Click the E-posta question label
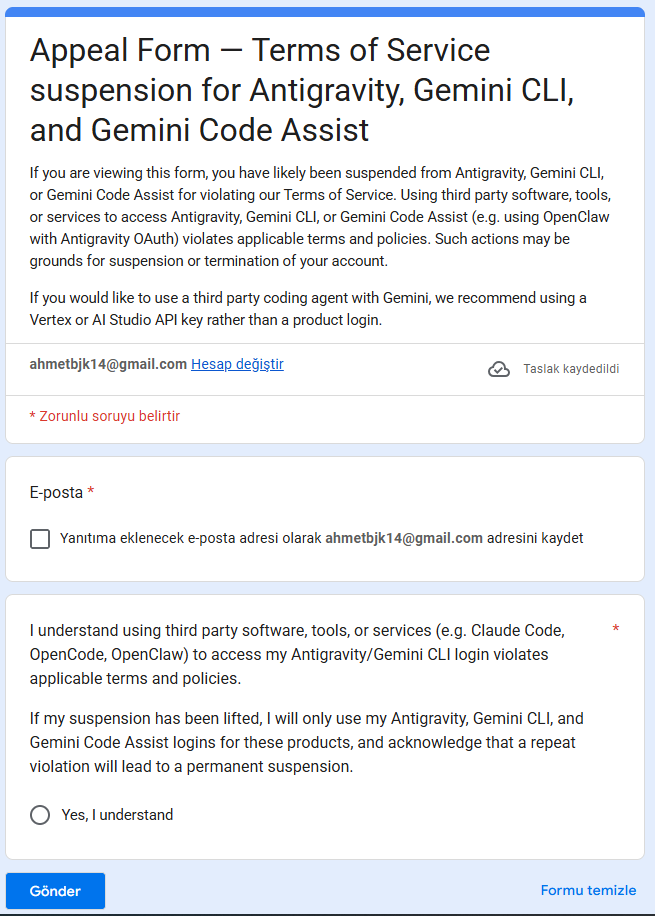The image size is (655, 916). tap(56, 492)
